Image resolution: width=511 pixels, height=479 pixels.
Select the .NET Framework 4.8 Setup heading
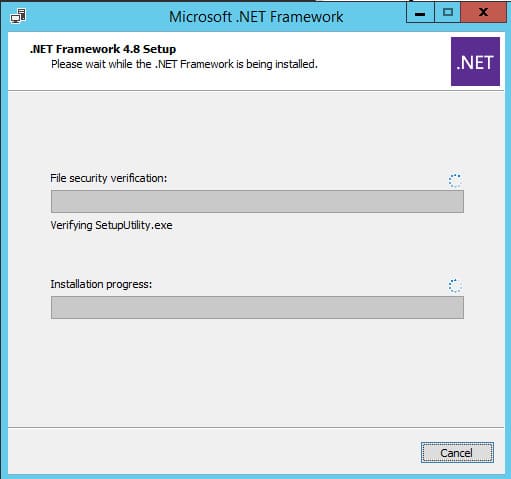coord(103,49)
